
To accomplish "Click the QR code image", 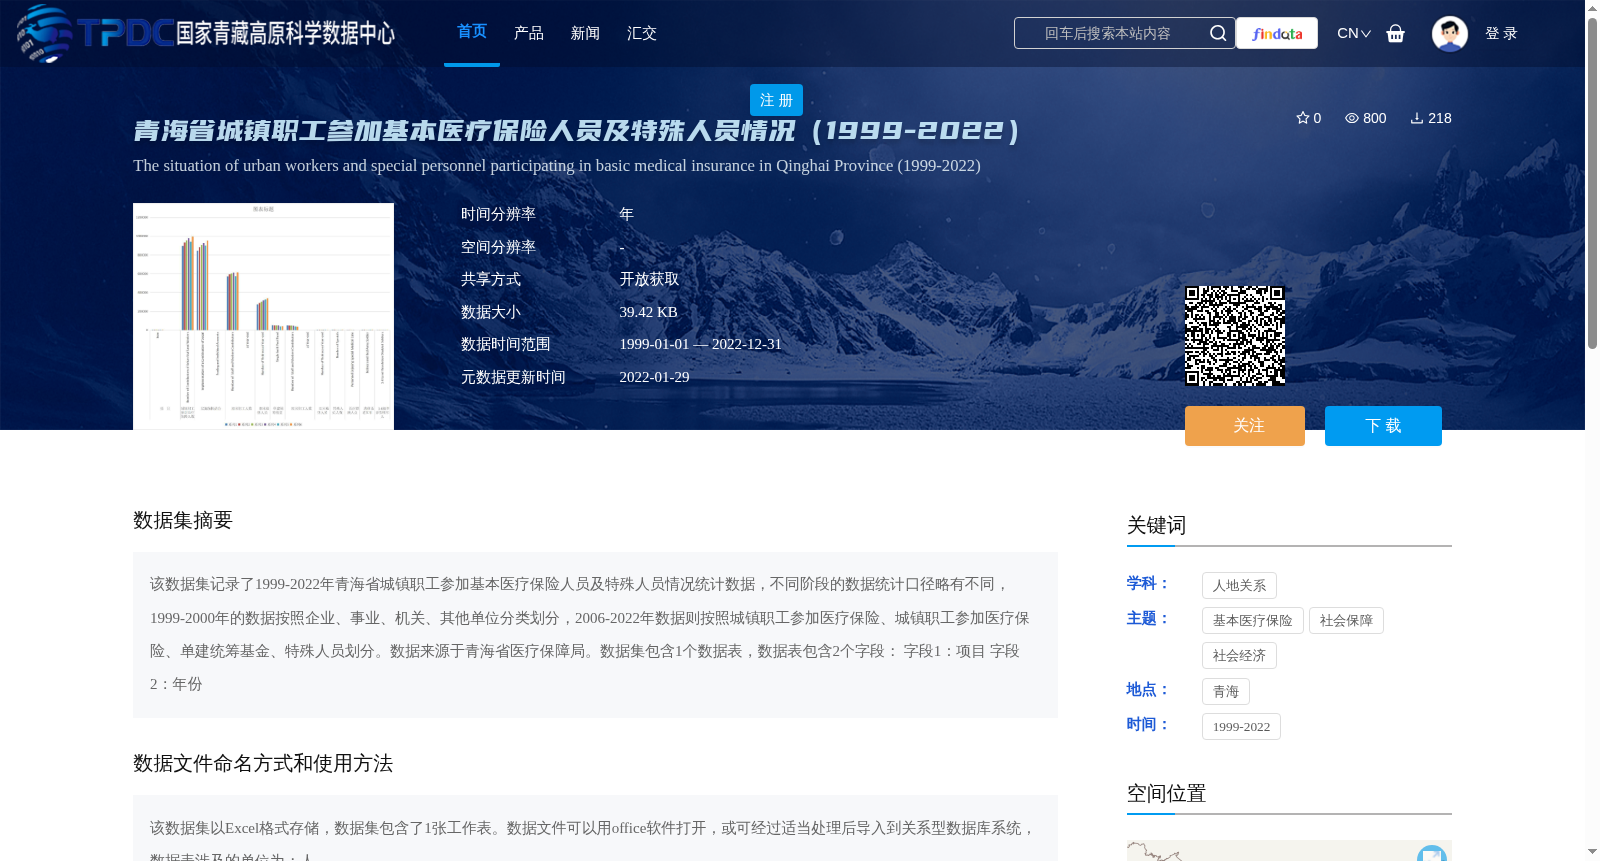I will click(1235, 336).
